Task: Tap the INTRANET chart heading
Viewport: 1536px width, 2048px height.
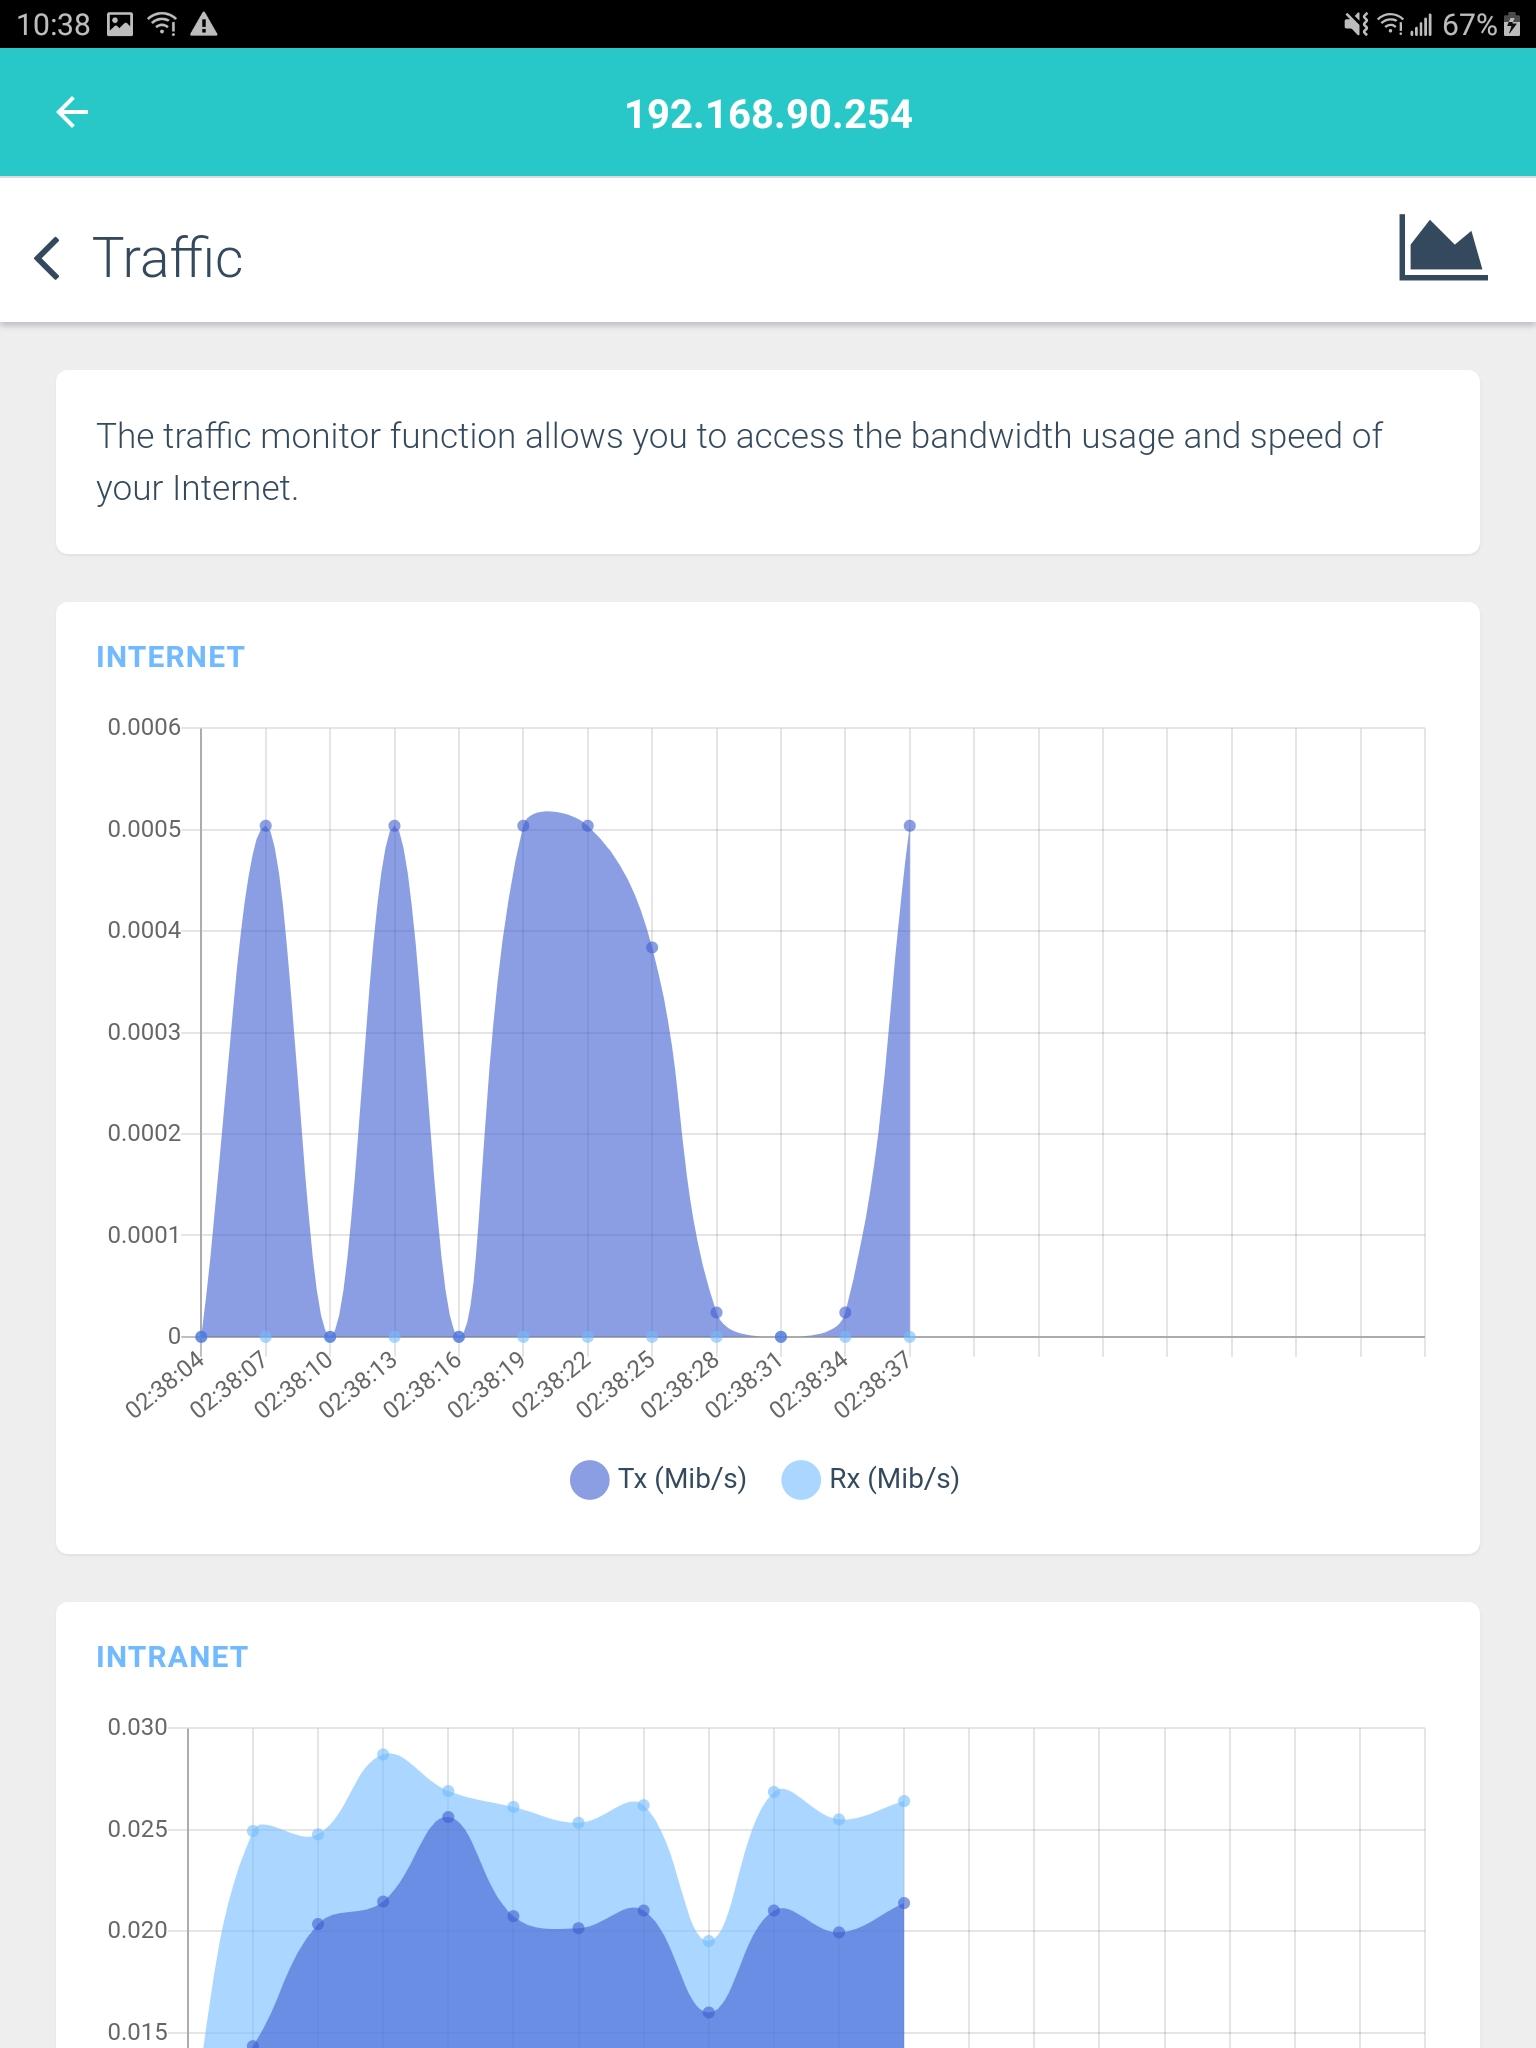Action: click(x=172, y=1657)
